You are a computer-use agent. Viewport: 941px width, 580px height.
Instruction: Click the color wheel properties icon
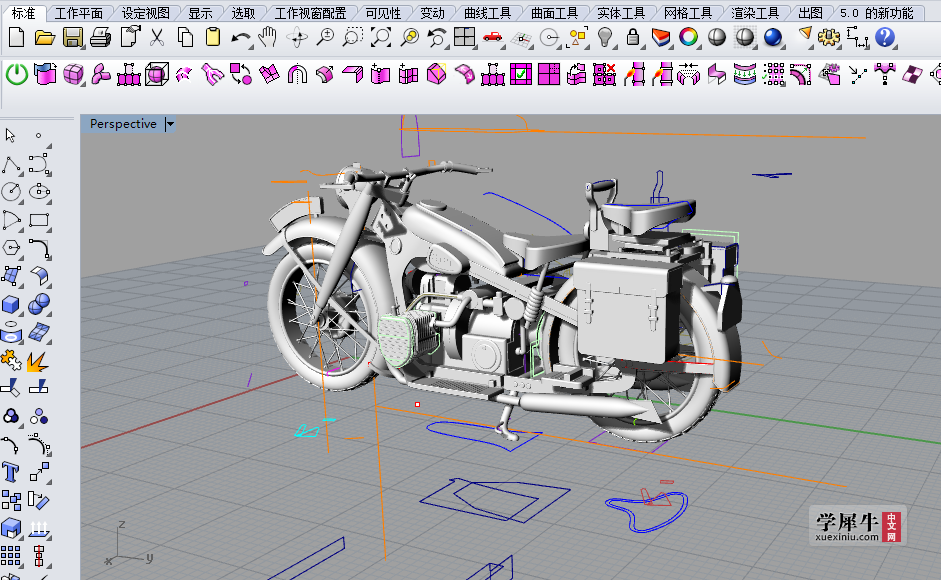click(x=688, y=38)
